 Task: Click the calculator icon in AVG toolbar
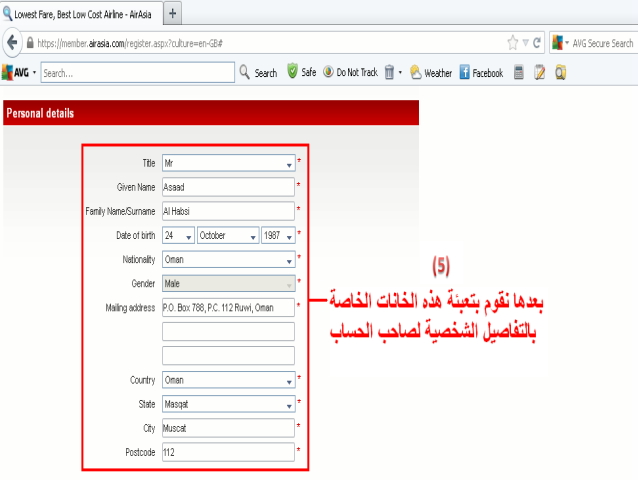click(519, 73)
